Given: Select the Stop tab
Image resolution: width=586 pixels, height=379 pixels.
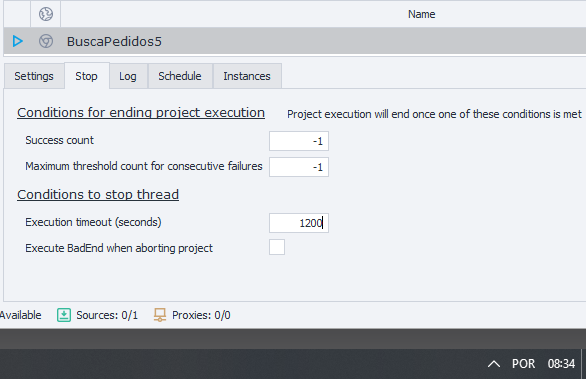Looking at the screenshot, I should 86,76.
